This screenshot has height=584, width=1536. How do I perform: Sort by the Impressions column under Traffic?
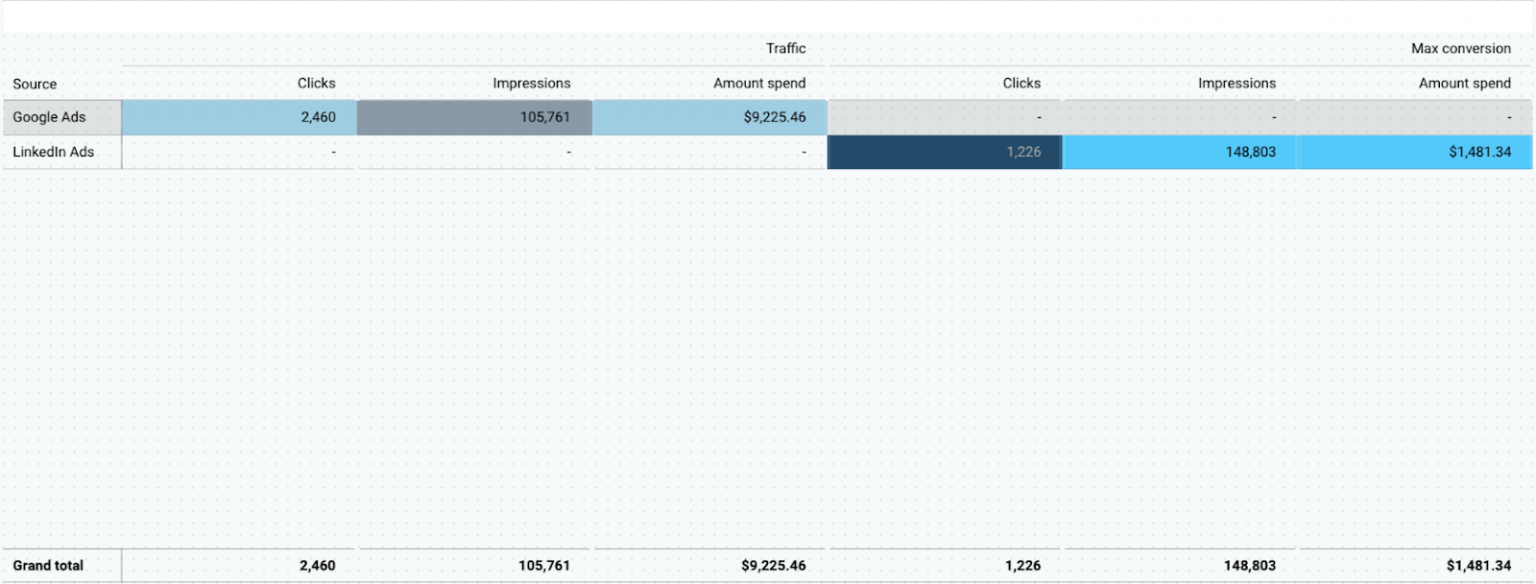(x=531, y=83)
